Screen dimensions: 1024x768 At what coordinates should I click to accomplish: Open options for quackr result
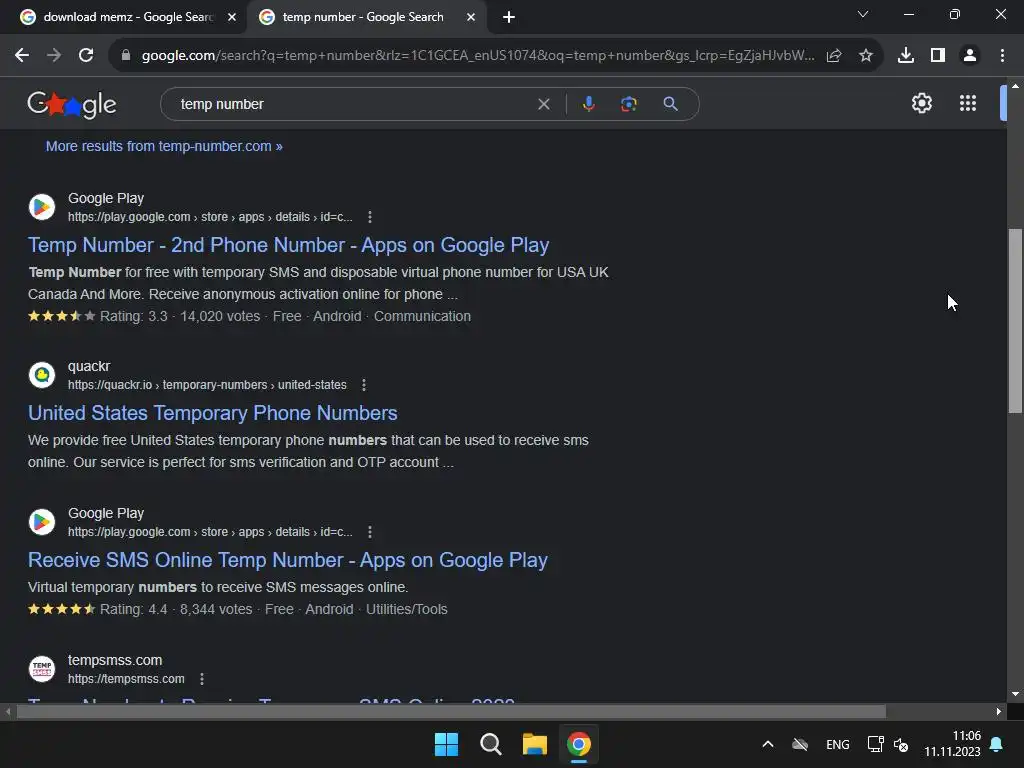pyautogui.click(x=364, y=385)
